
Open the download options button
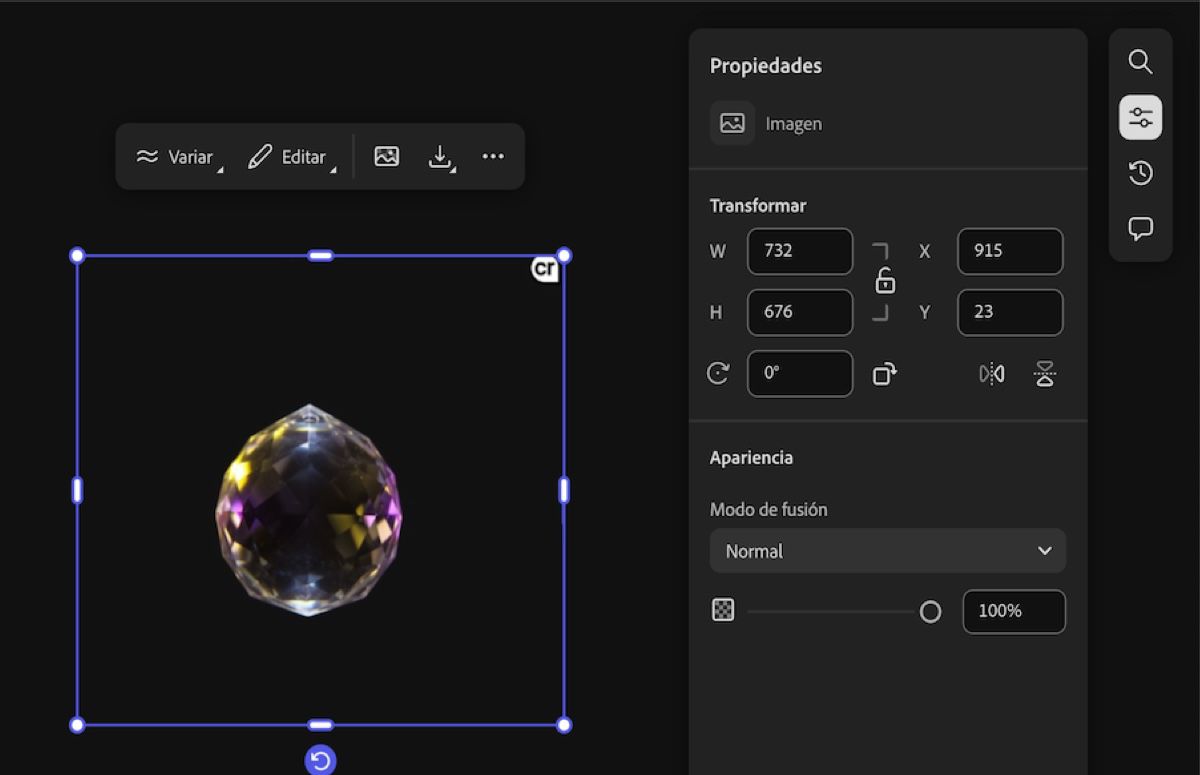pyautogui.click(x=441, y=157)
